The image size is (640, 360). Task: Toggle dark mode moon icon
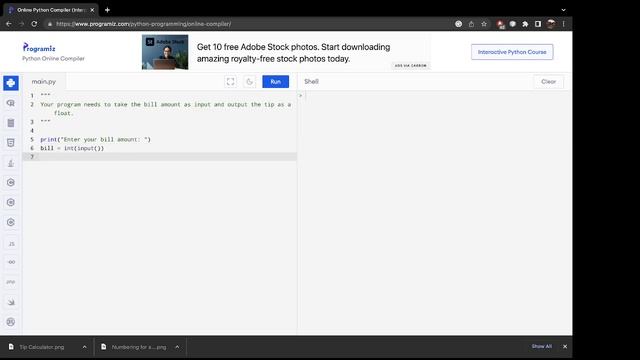pos(249,82)
